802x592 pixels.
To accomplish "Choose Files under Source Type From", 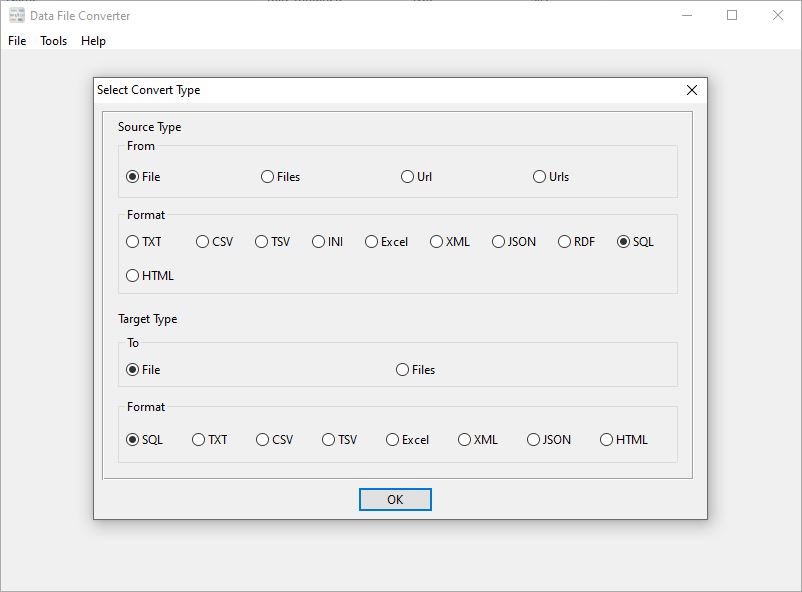I will [x=267, y=175].
